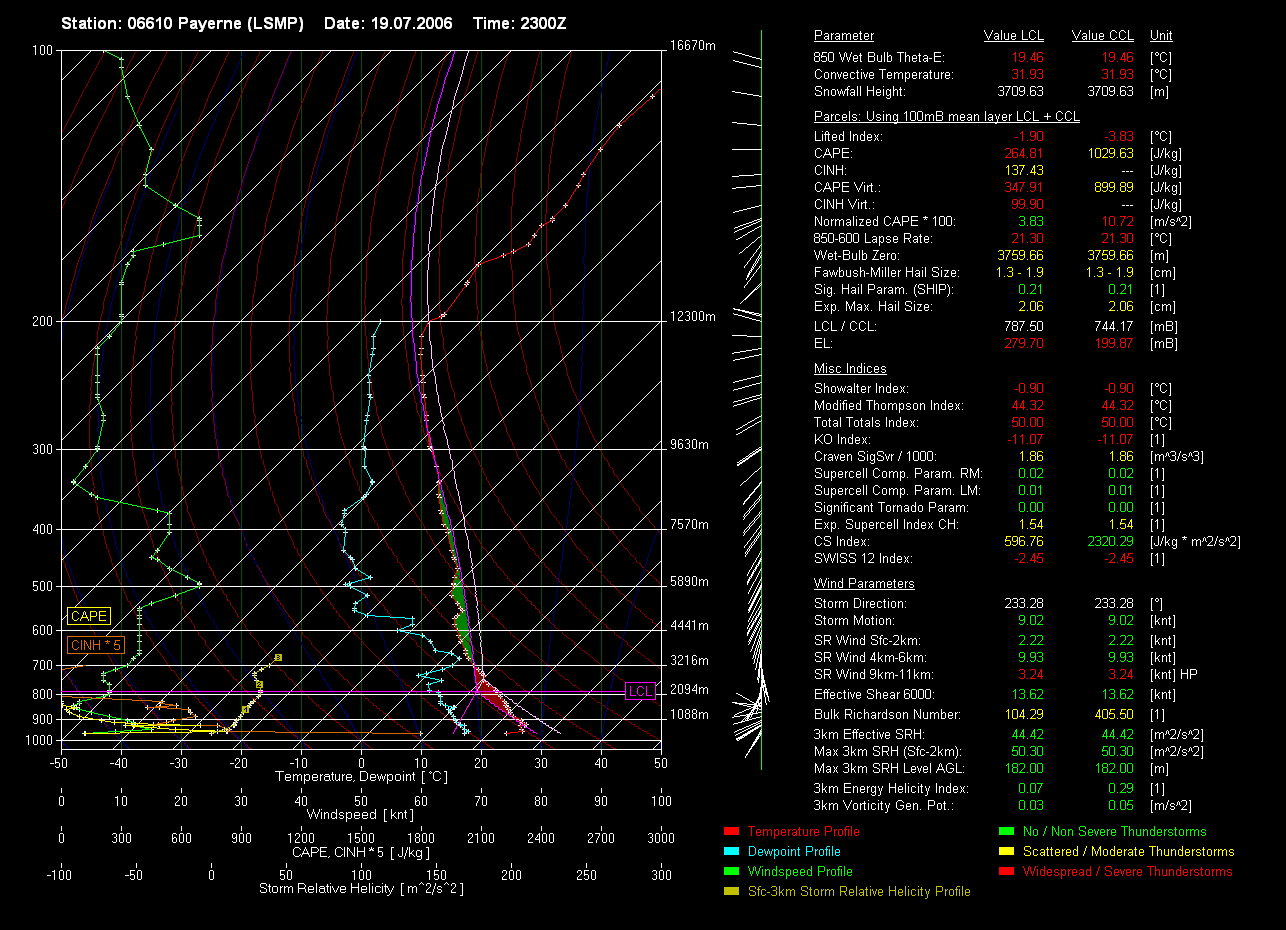Click the green No / Non Severe Thunderstorms swatch
This screenshot has height=930, width=1286.
[1006, 831]
